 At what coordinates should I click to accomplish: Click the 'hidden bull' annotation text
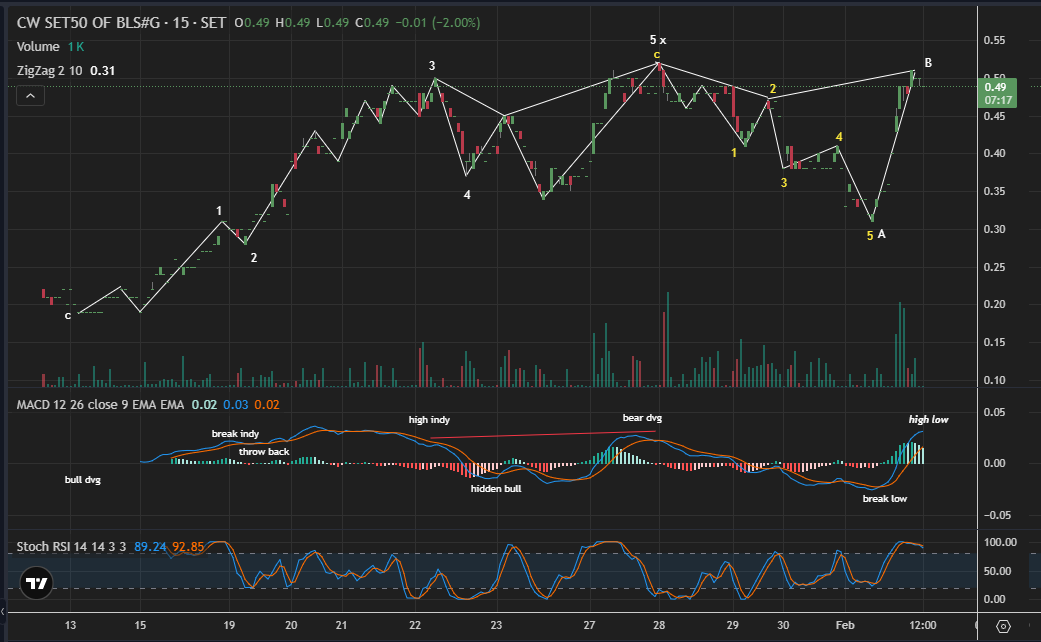click(x=496, y=489)
